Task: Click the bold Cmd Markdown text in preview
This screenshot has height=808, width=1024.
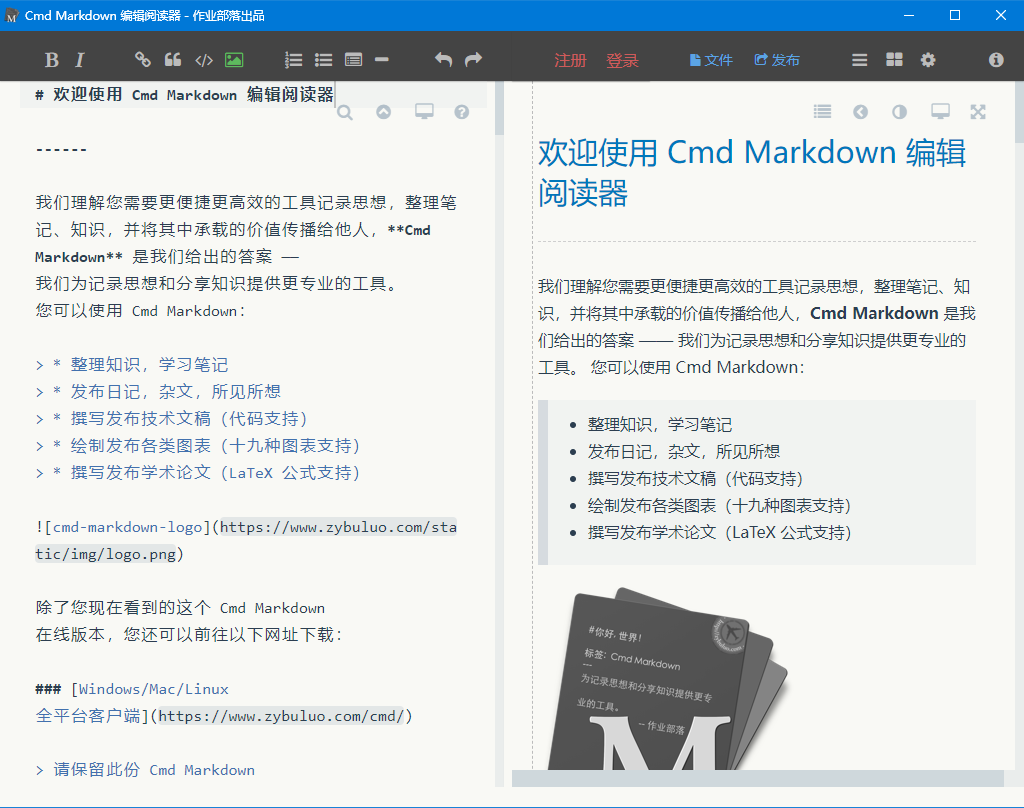Action: point(874,314)
